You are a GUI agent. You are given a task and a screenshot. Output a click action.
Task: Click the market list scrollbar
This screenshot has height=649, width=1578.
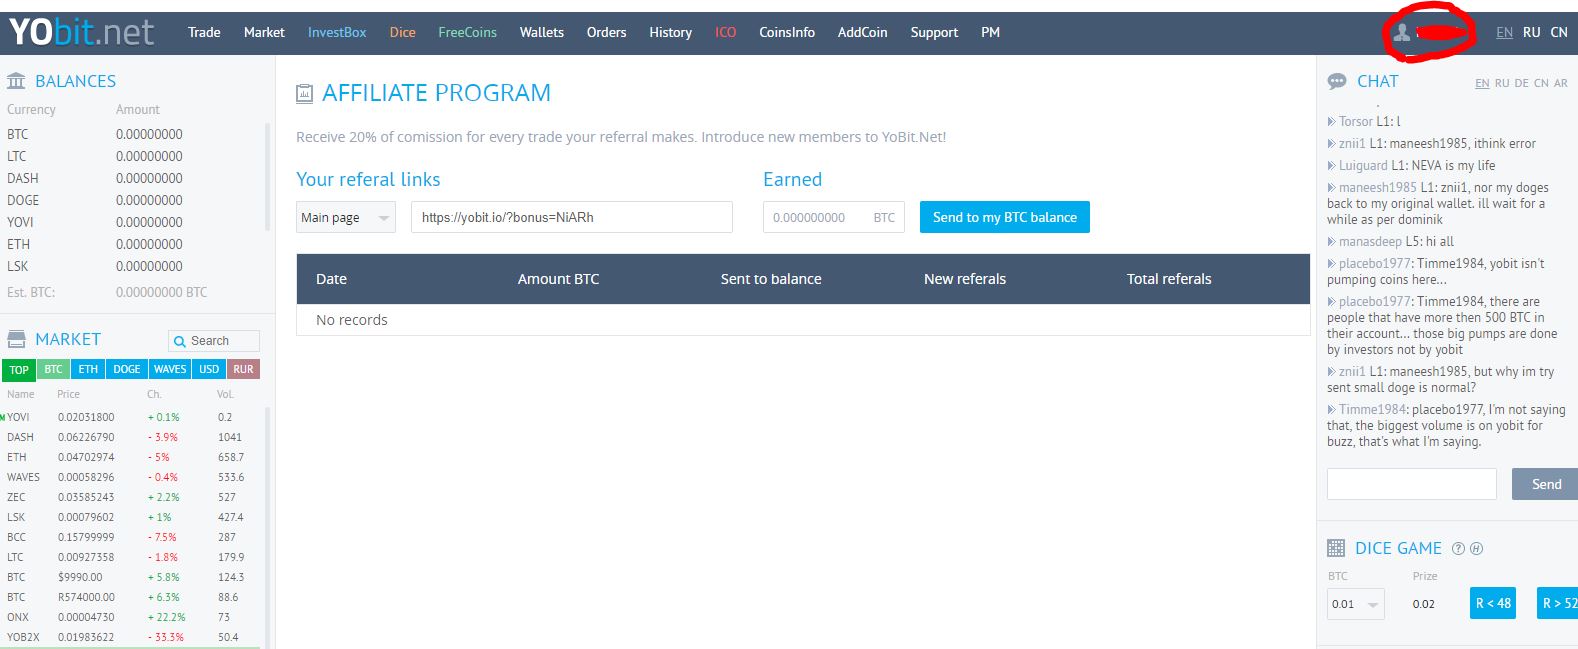click(x=268, y=527)
